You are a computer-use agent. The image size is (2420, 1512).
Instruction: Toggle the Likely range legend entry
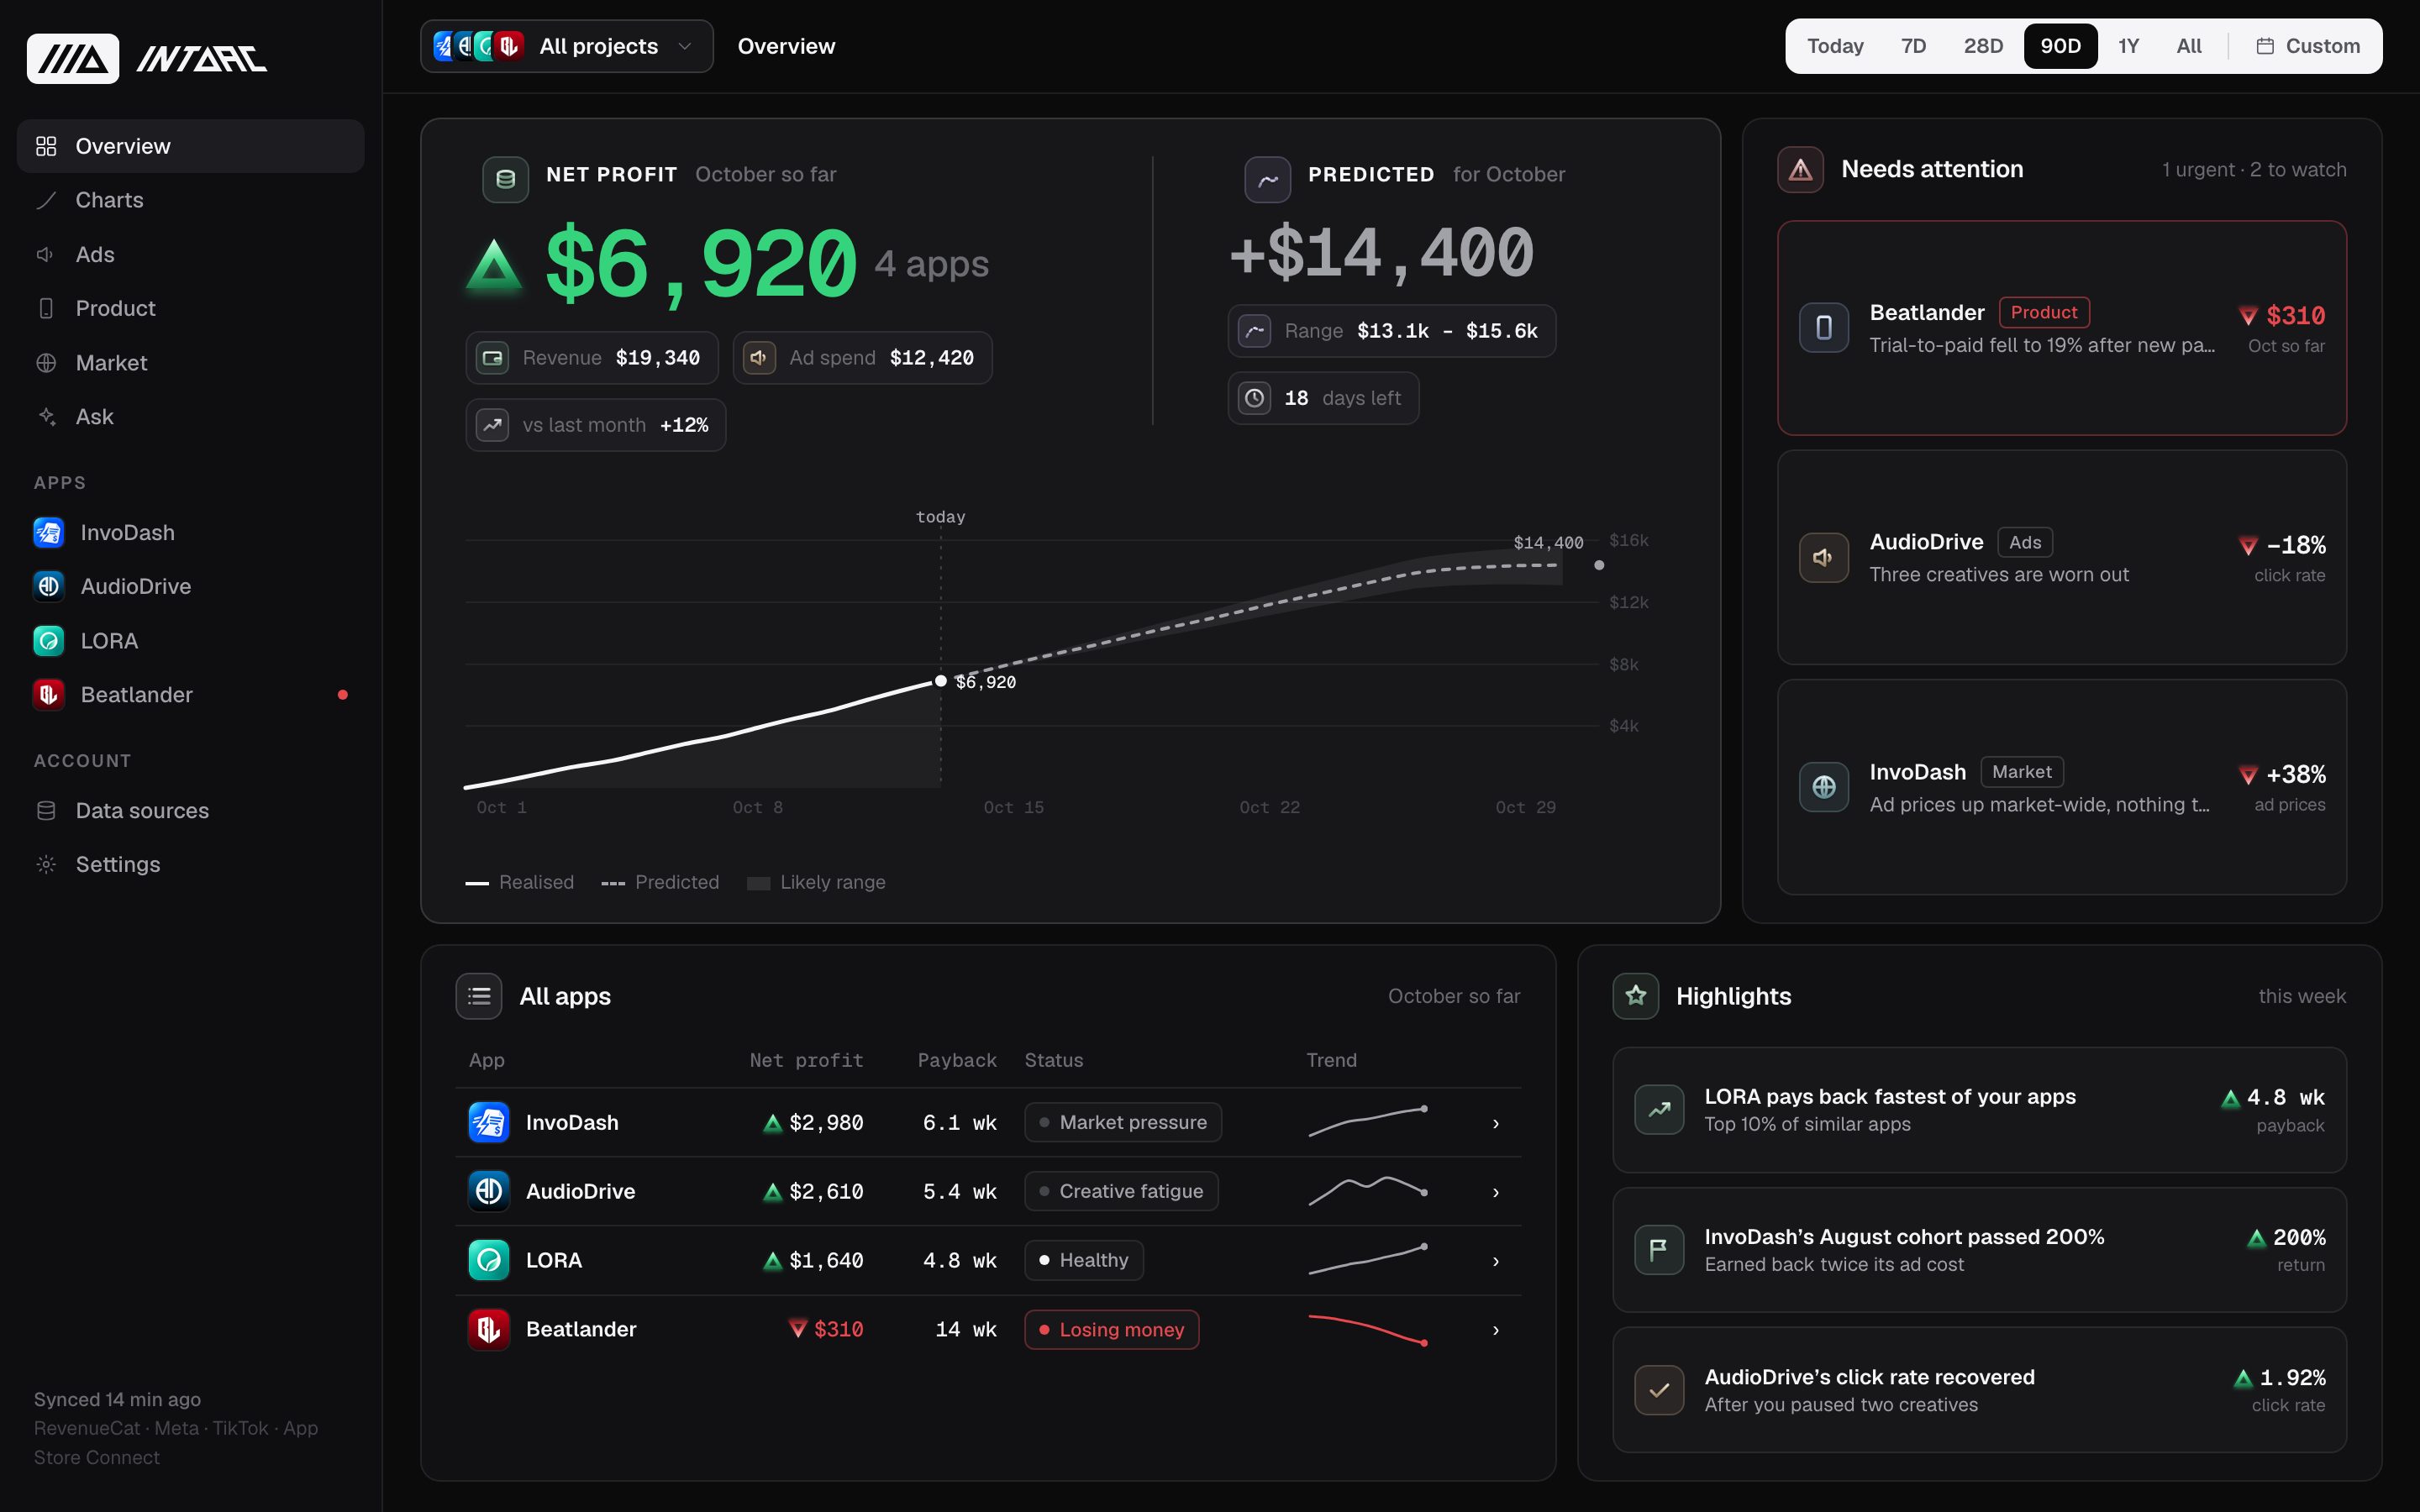pyautogui.click(x=816, y=882)
